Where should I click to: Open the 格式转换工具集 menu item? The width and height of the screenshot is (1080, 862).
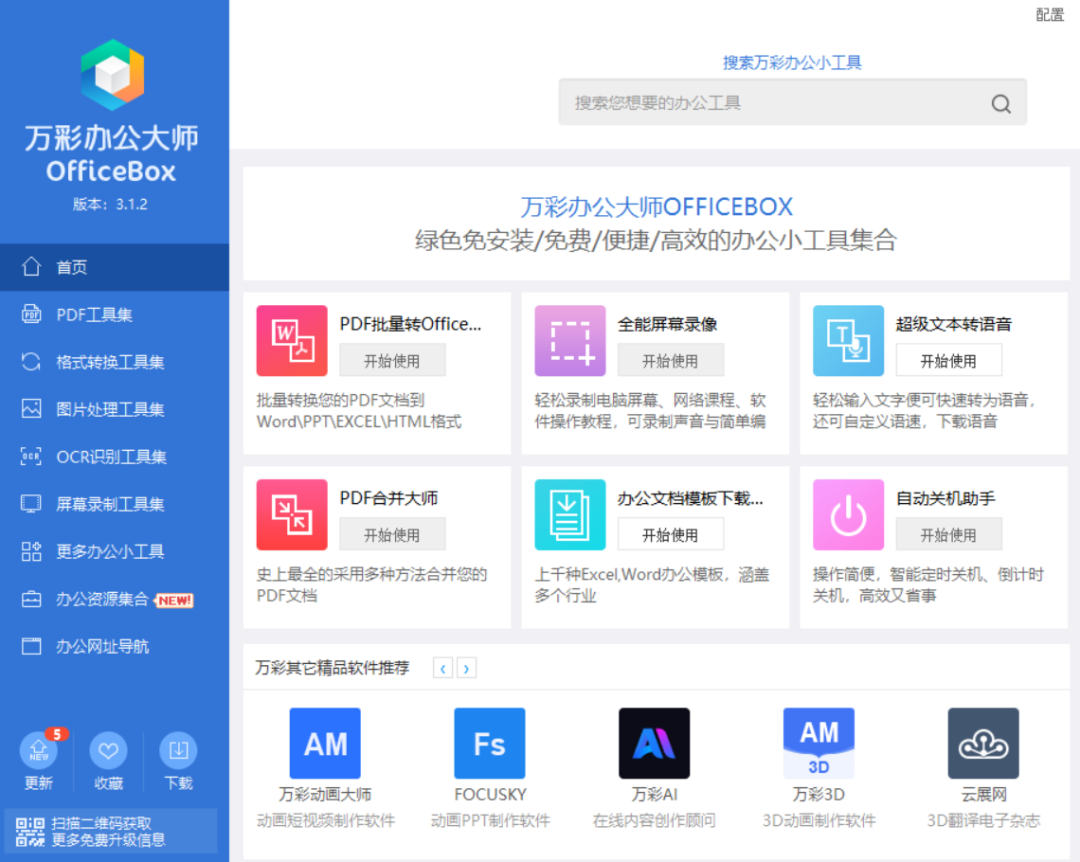[x=114, y=362]
